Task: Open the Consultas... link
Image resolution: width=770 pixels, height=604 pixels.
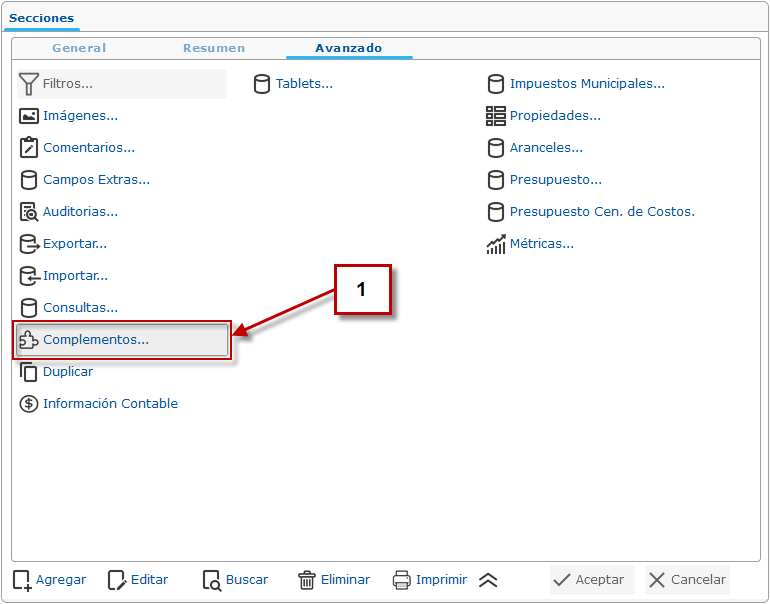Action: point(81,308)
